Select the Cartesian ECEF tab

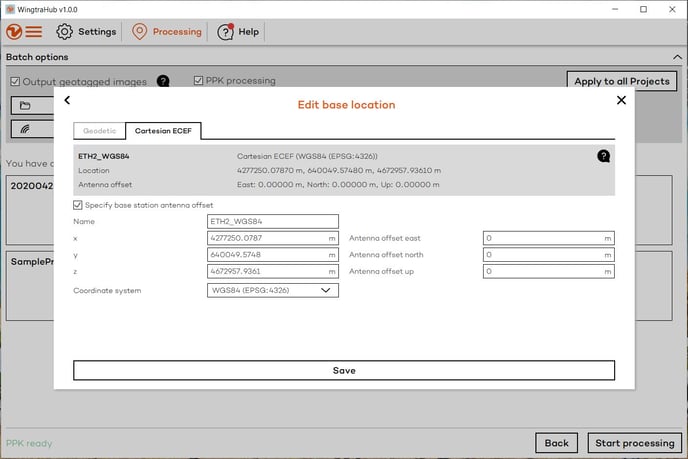[163, 131]
